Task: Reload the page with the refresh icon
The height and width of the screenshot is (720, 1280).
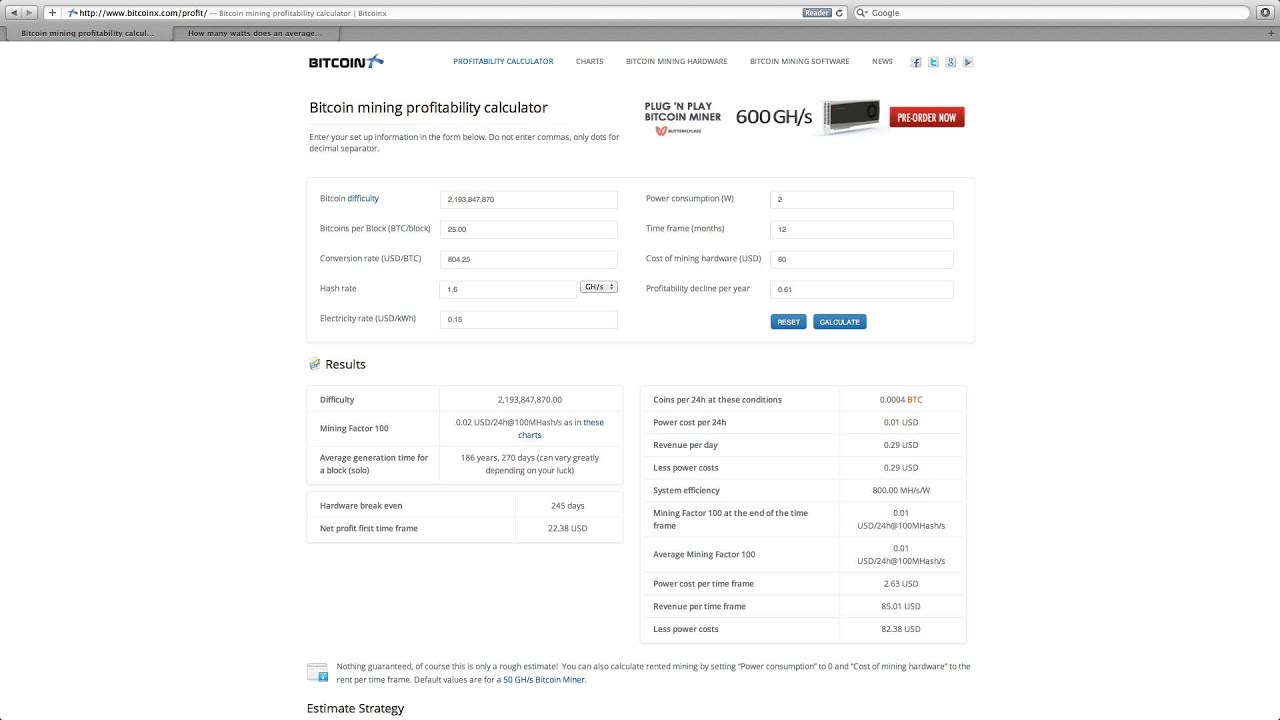Action: (x=839, y=13)
